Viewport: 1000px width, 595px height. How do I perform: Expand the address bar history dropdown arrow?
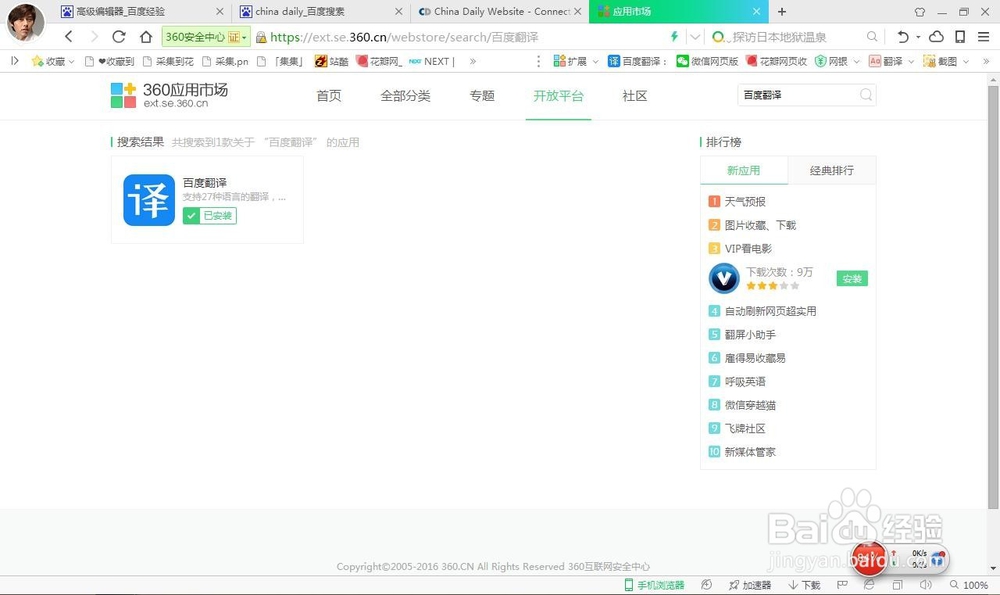pos(695,37)
